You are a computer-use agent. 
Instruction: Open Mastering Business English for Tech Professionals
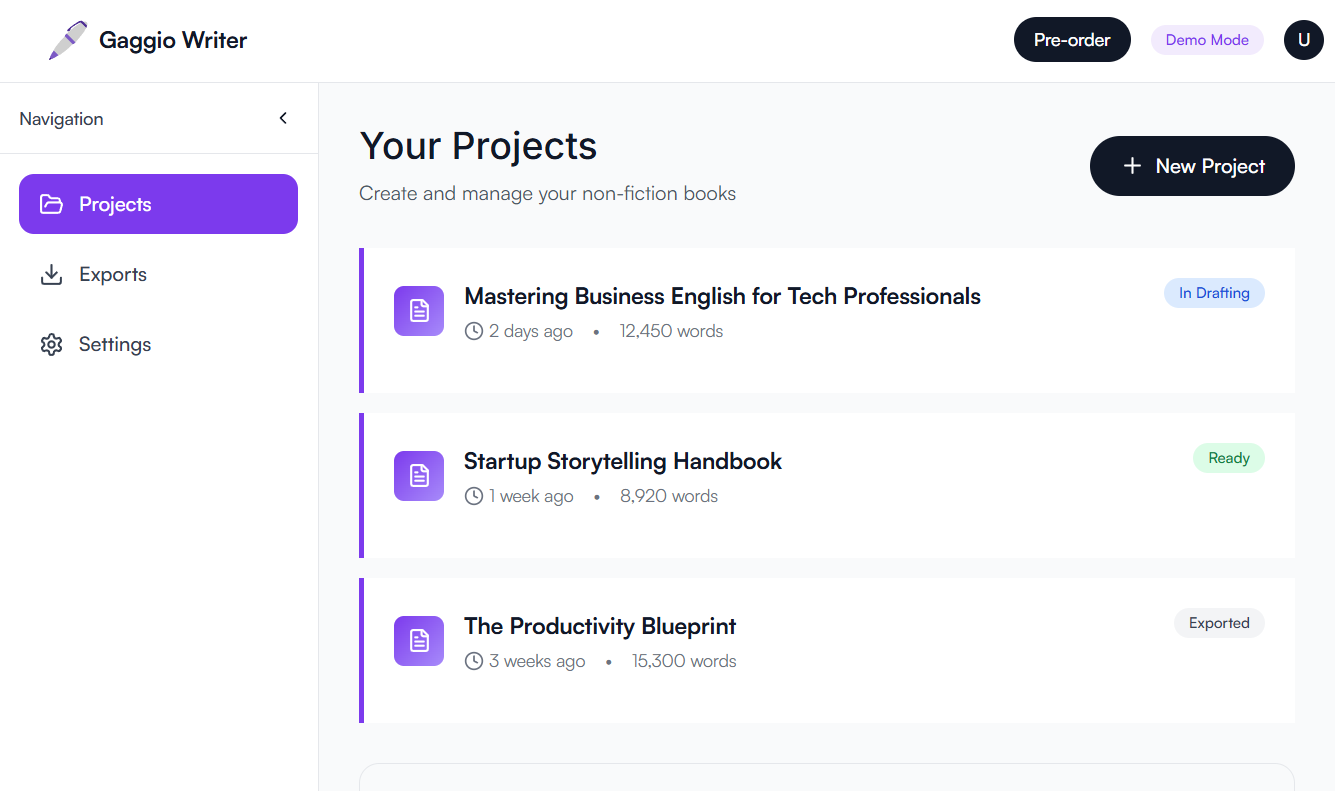click(722, 296)
